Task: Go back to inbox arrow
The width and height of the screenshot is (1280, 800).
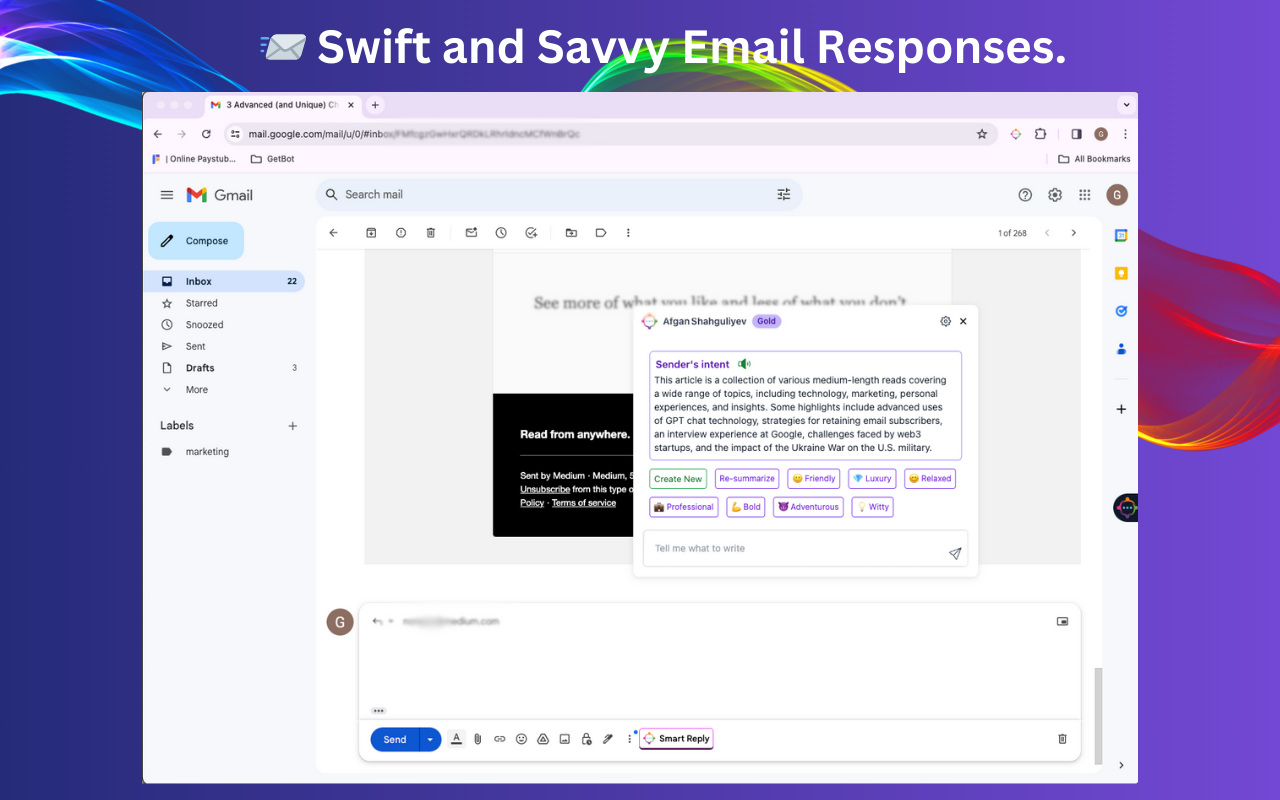Action: point(334,233)
